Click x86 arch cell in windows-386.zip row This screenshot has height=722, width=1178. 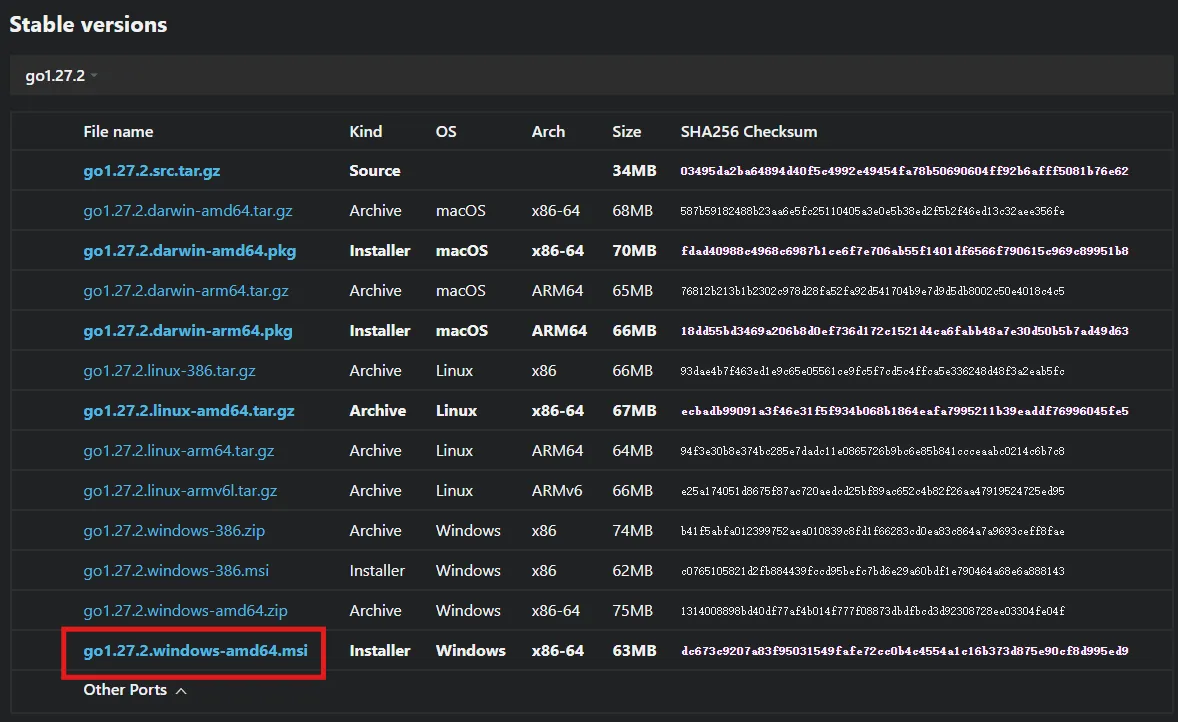point(544,530)
